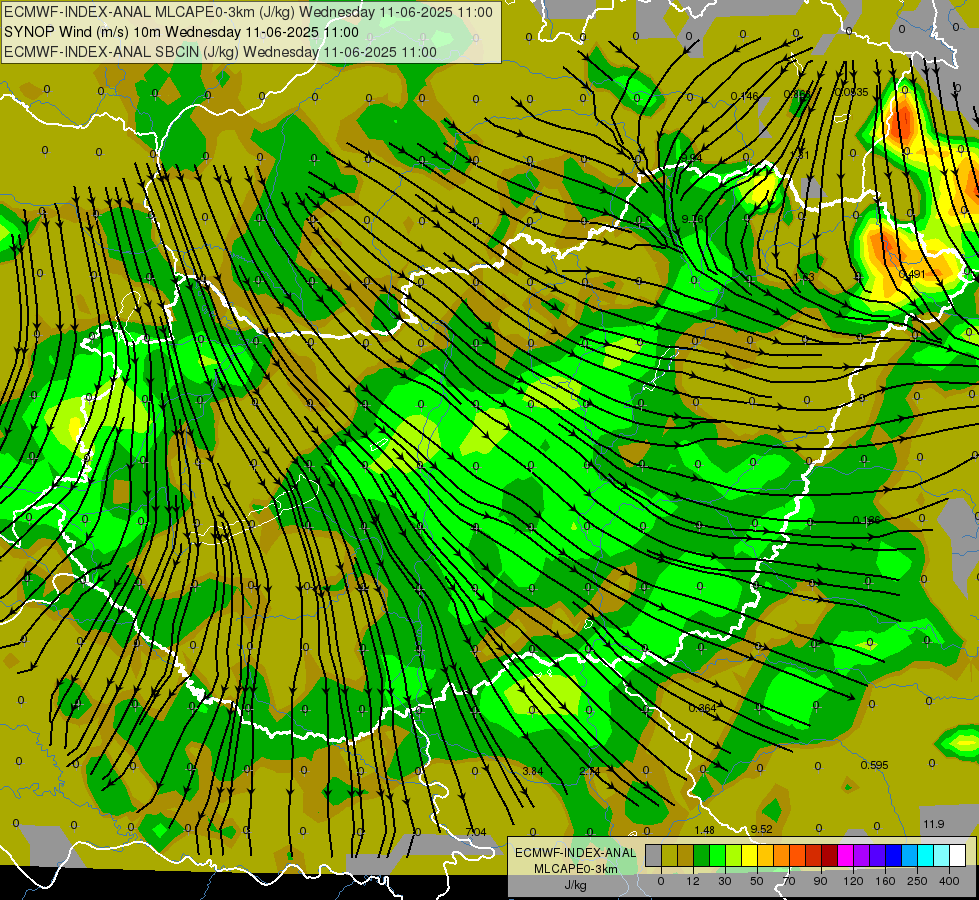Select the J/kg unit label in legend
This screenshot has width=979, height=900.
tap(576, 885)
